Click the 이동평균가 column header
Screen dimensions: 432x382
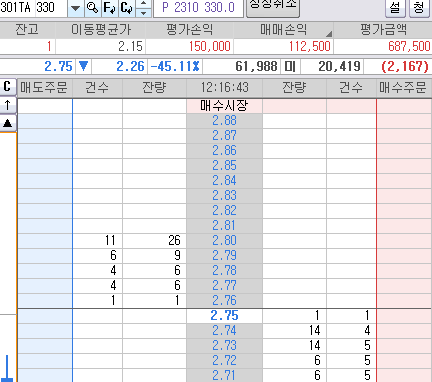pos(101,30)
